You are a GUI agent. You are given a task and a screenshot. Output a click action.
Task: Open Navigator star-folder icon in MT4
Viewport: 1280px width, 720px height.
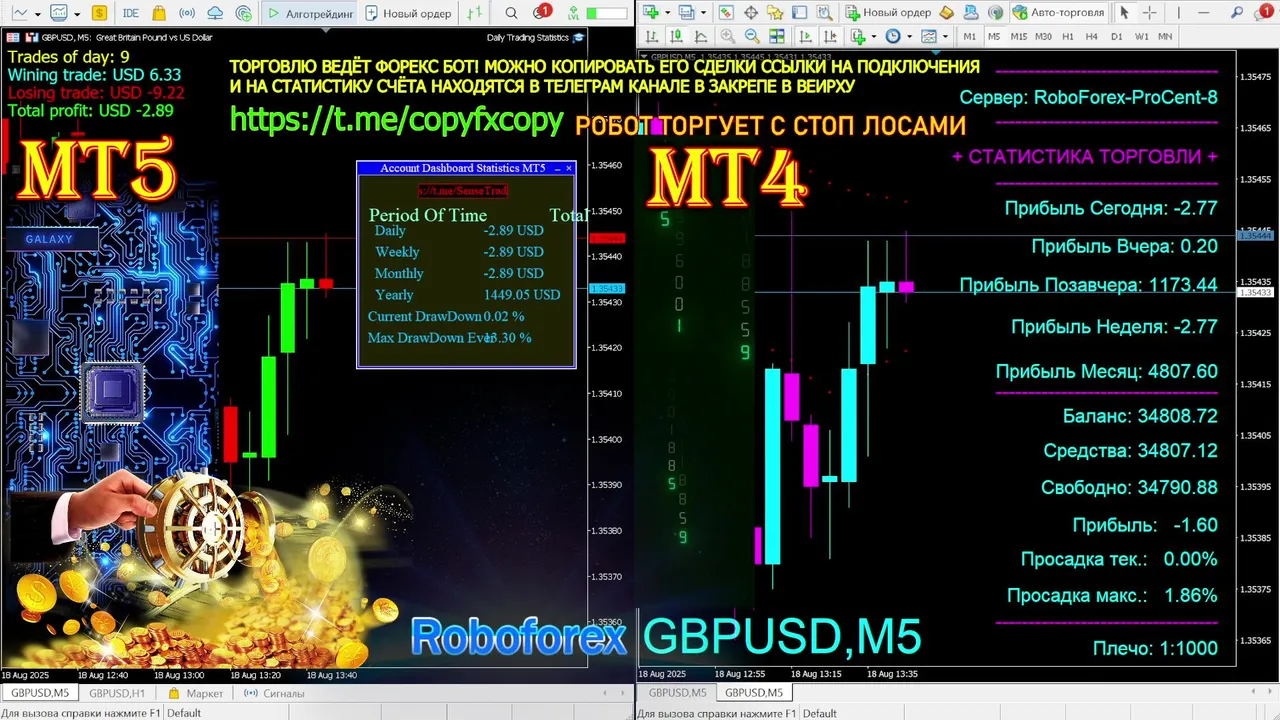pos(775,12)
